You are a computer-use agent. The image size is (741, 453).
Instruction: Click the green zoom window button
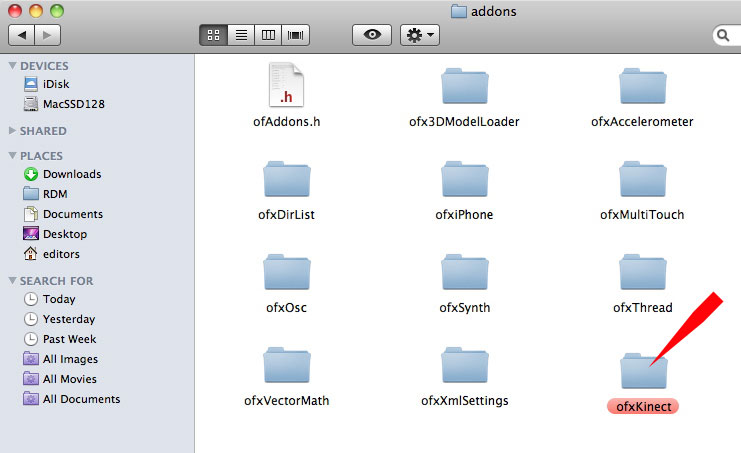coord(57,11)
